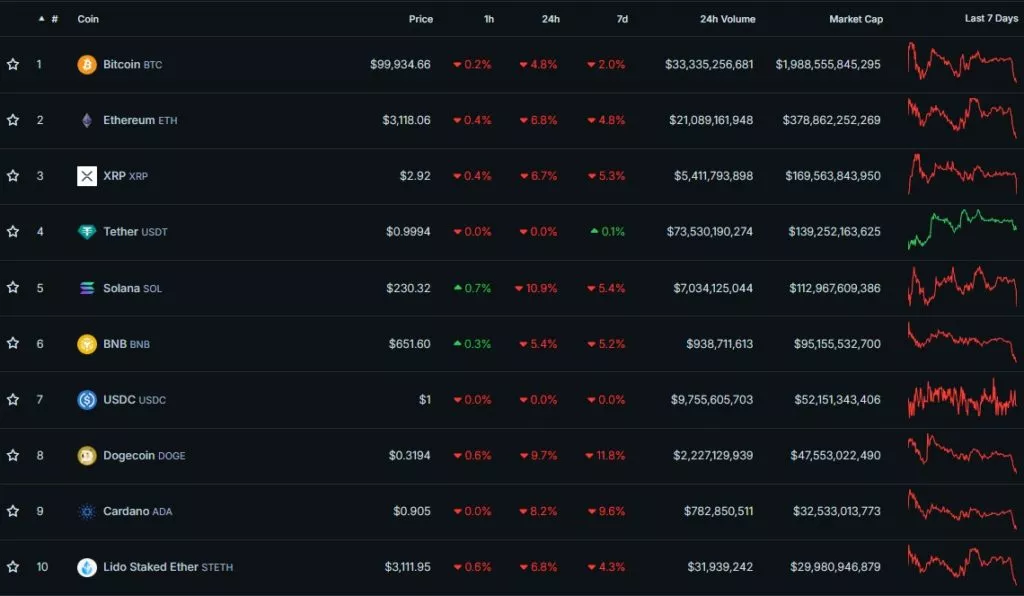This screenshot has height=596, width=1024.
Task: Favorite Dogecoin using the star
Action: (x=12, y=455)
